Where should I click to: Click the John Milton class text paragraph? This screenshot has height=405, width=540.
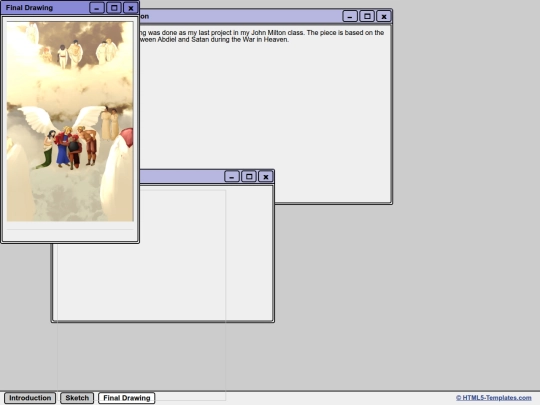262,36
